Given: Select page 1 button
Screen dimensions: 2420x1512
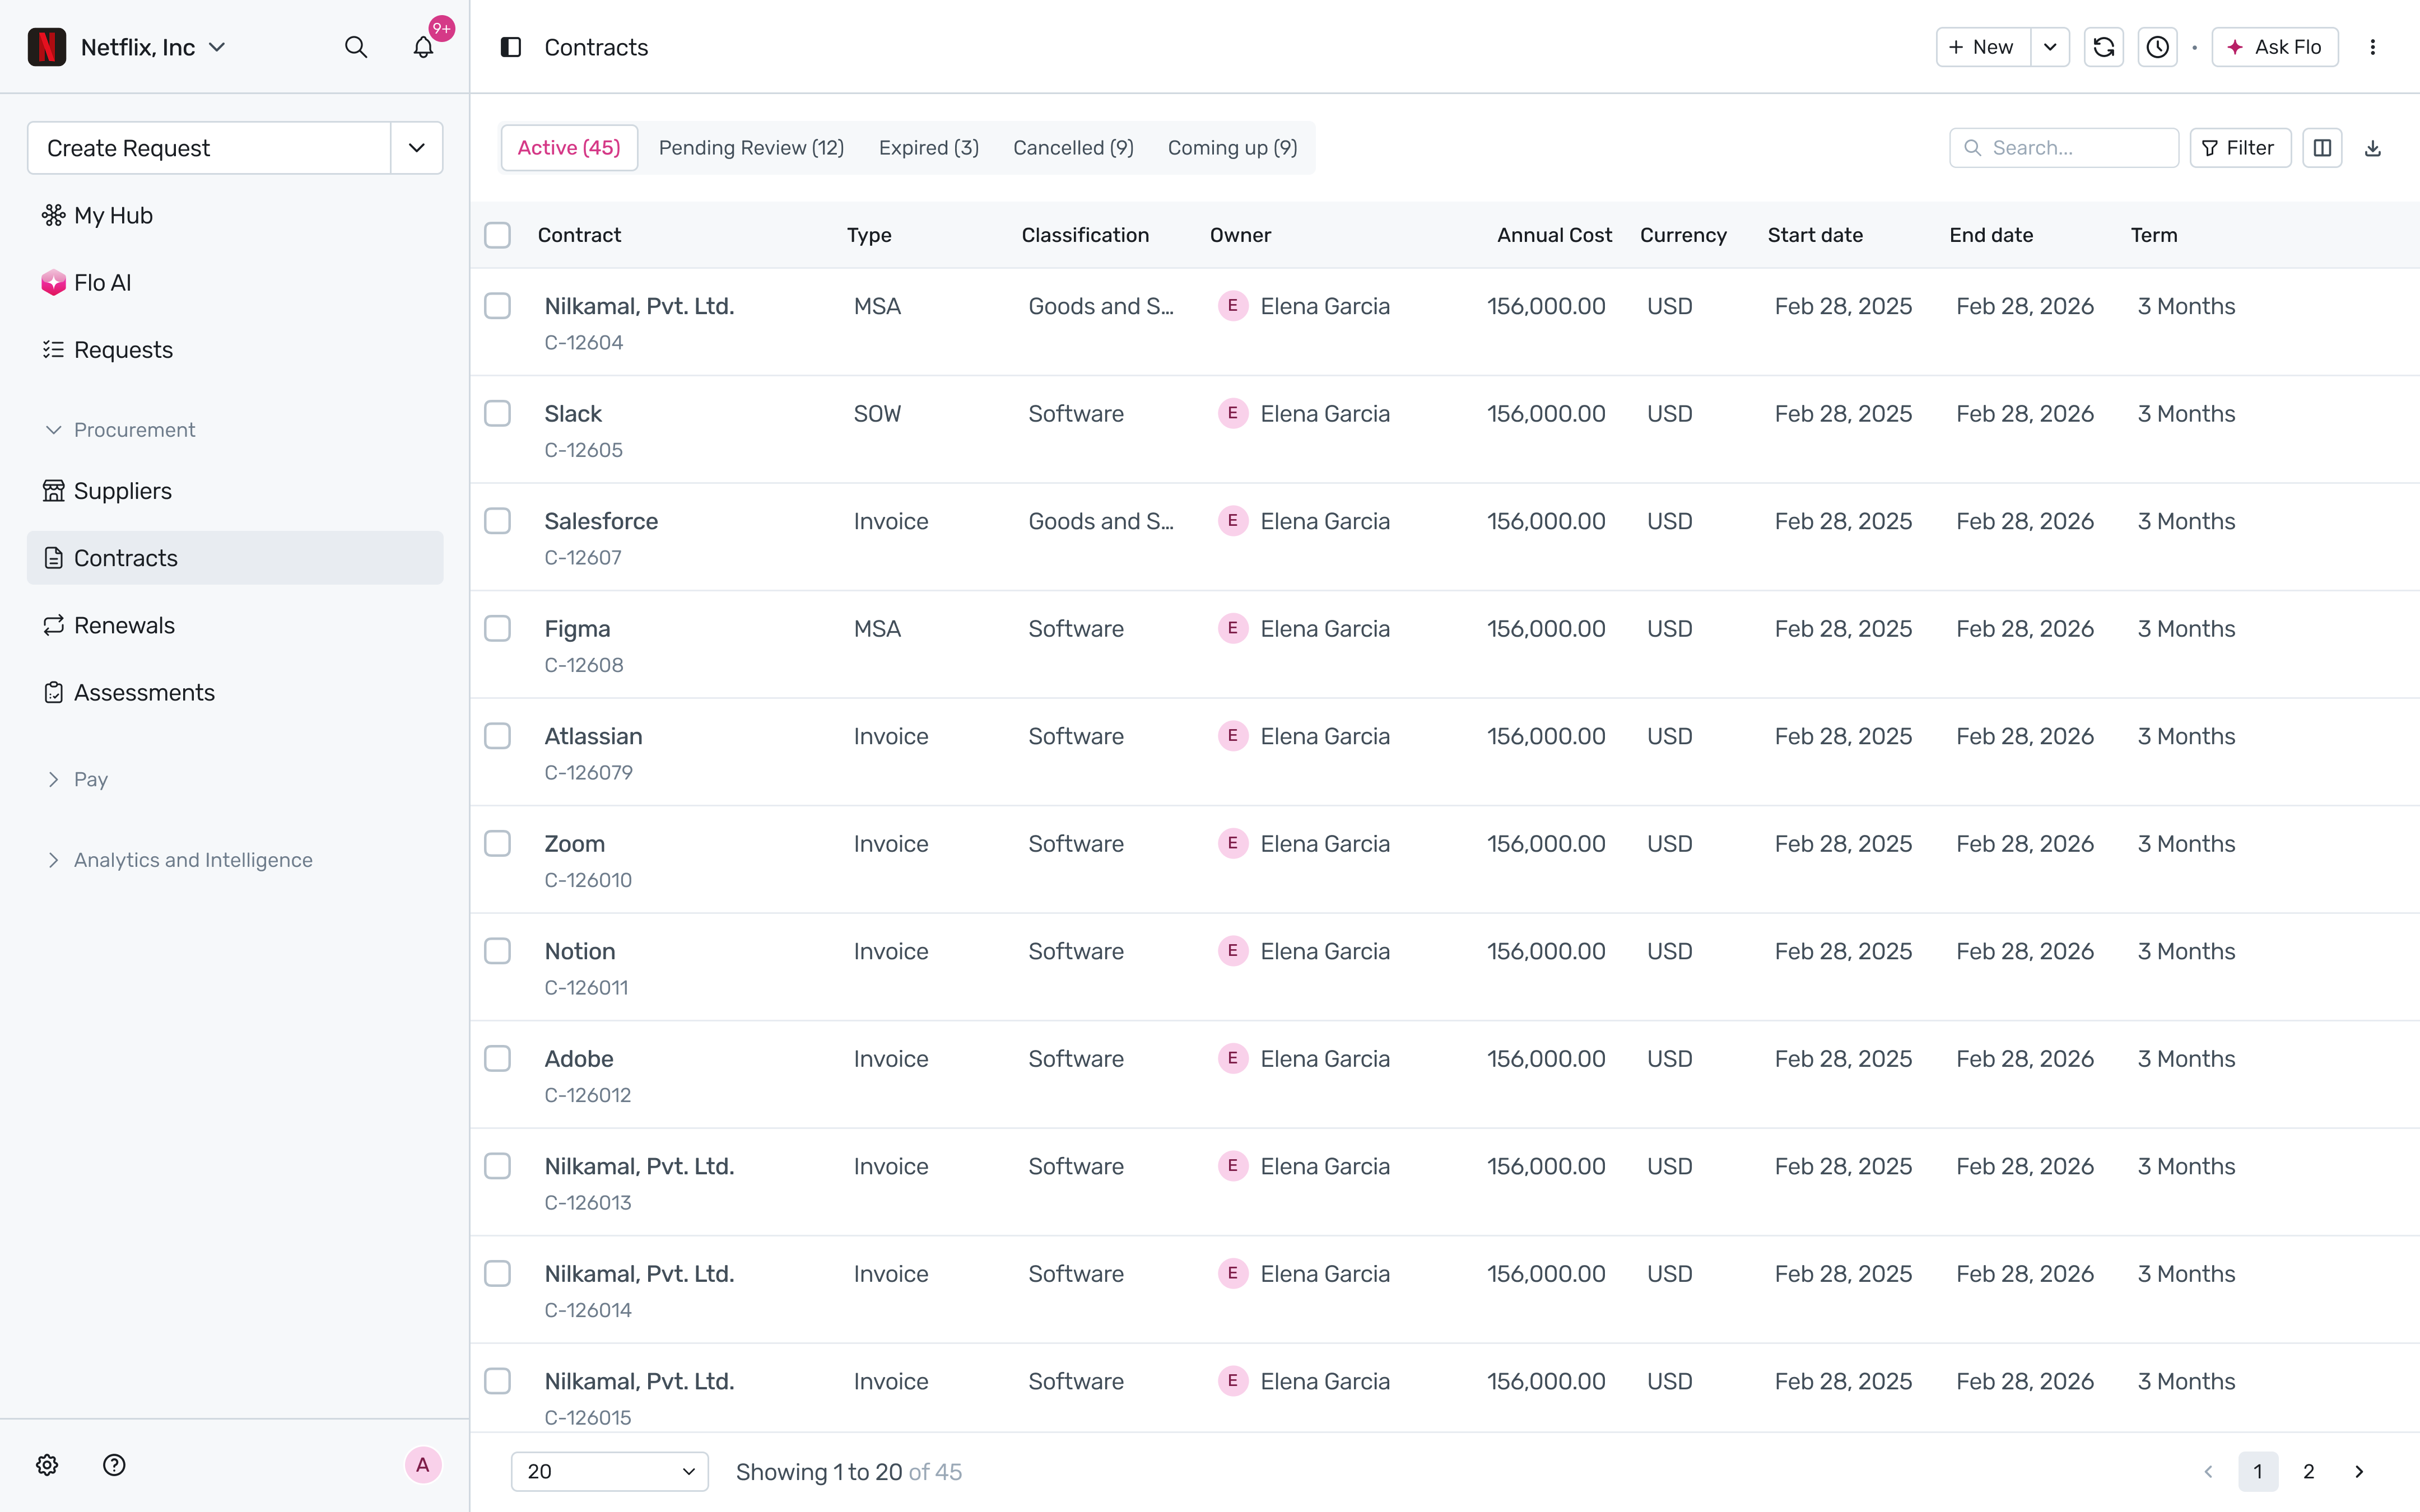Looking at the screenshot, I should (2258, 1471).
